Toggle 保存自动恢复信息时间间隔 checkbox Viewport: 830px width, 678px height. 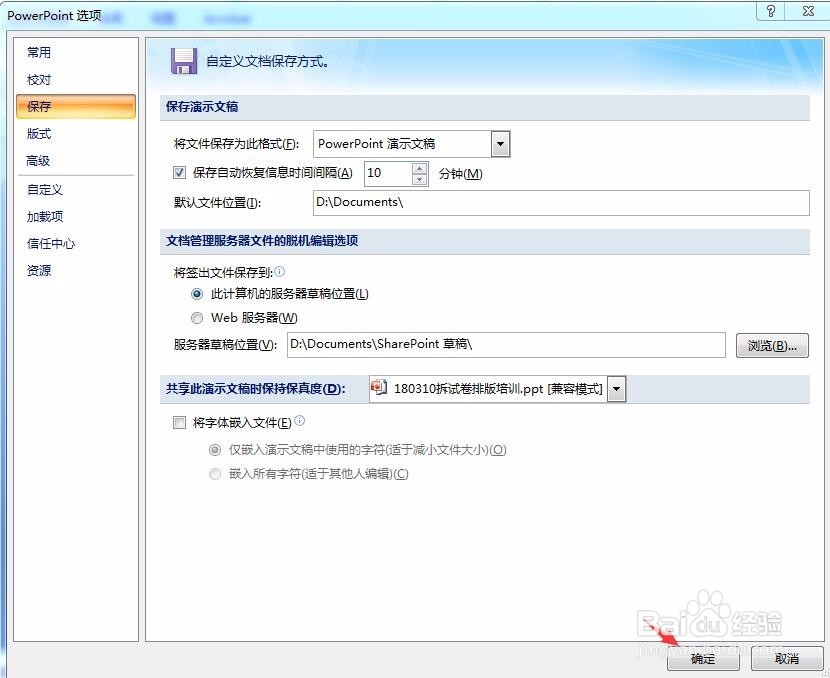[x=179, y=173]
